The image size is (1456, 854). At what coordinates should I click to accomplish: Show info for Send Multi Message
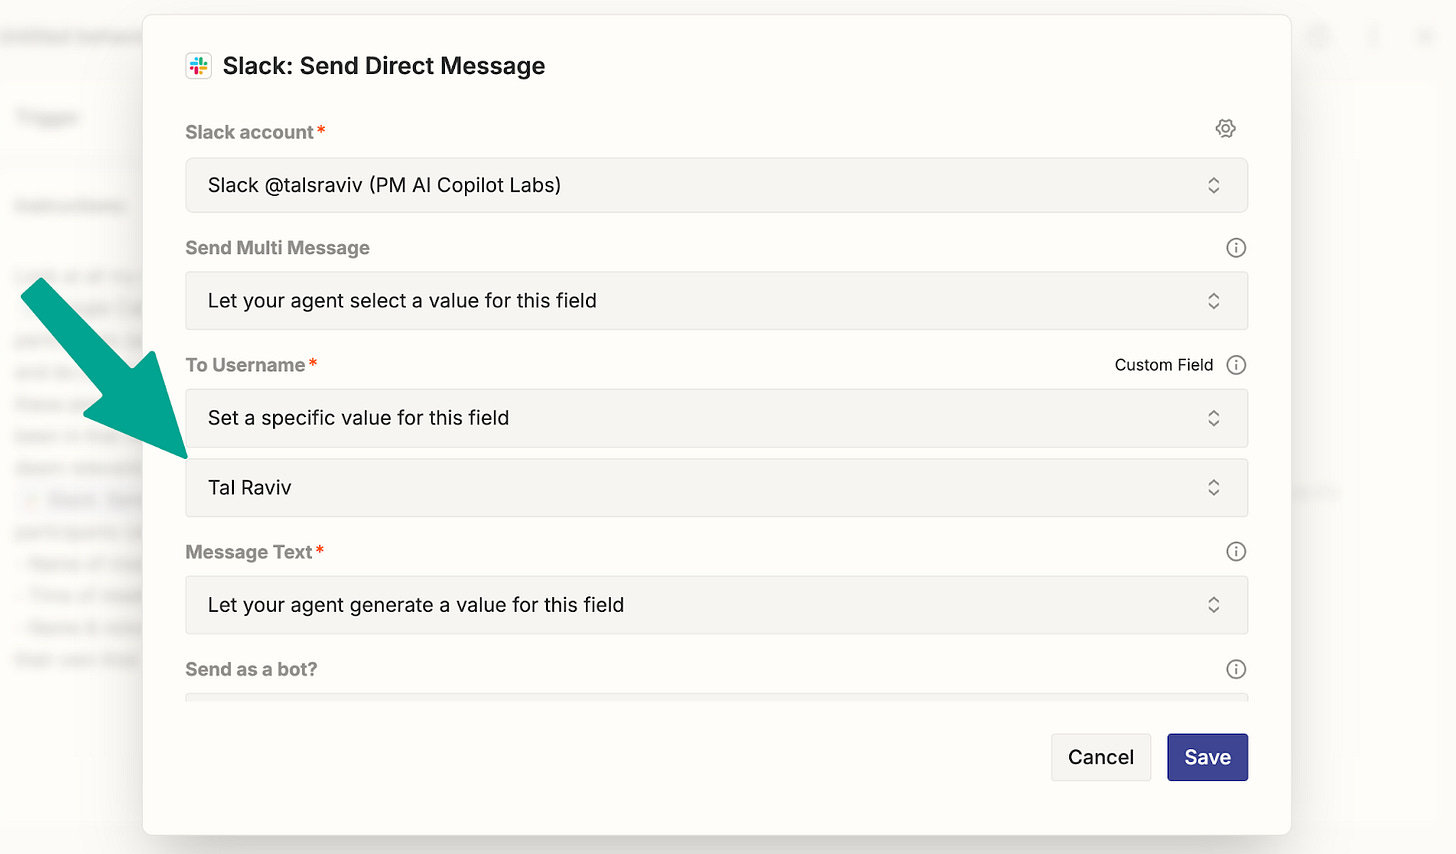point(1236,248)
